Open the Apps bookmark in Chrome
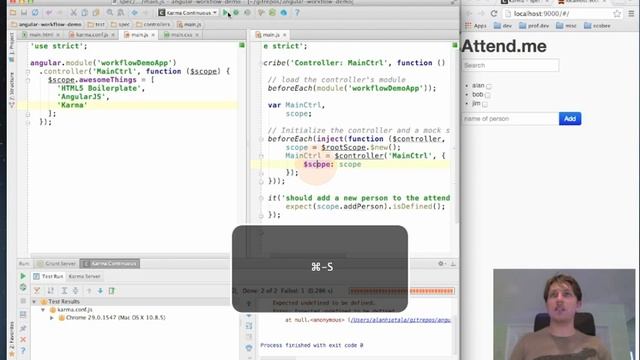Viewport: 640px width, 360px height. pos(476,26)
